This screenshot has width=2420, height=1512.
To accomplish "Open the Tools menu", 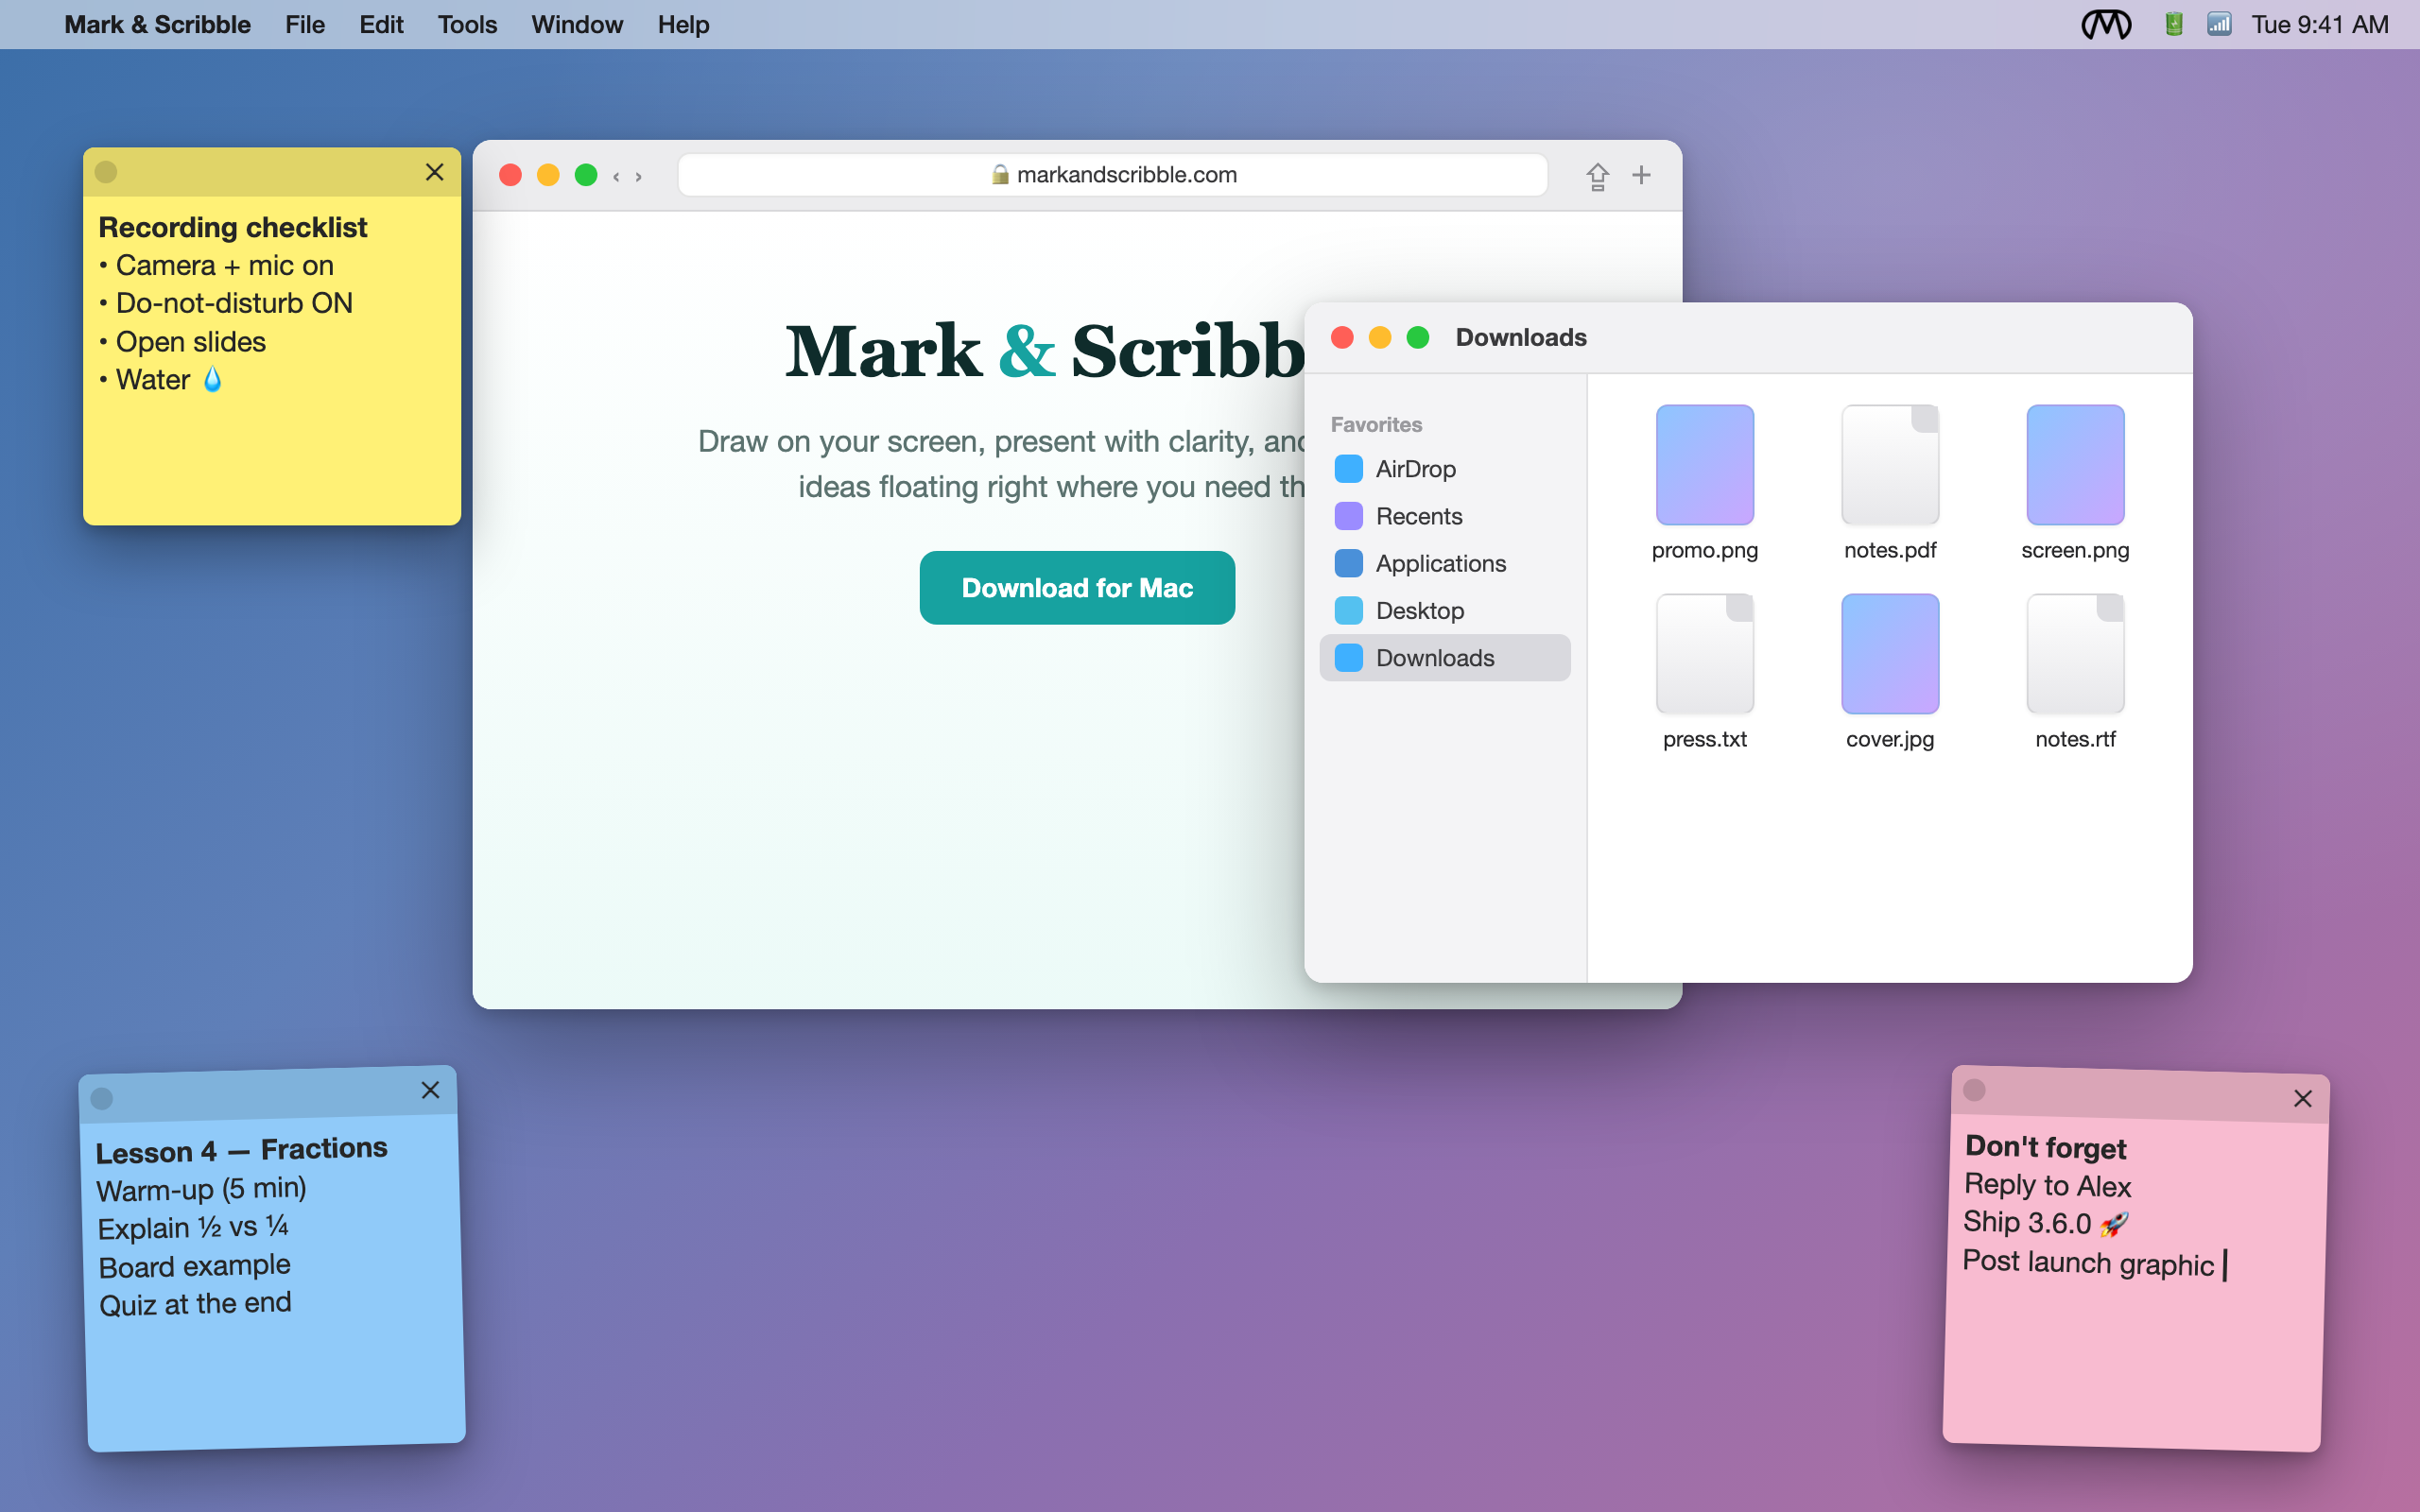I will pyautogui.click(x=467, y=24).
